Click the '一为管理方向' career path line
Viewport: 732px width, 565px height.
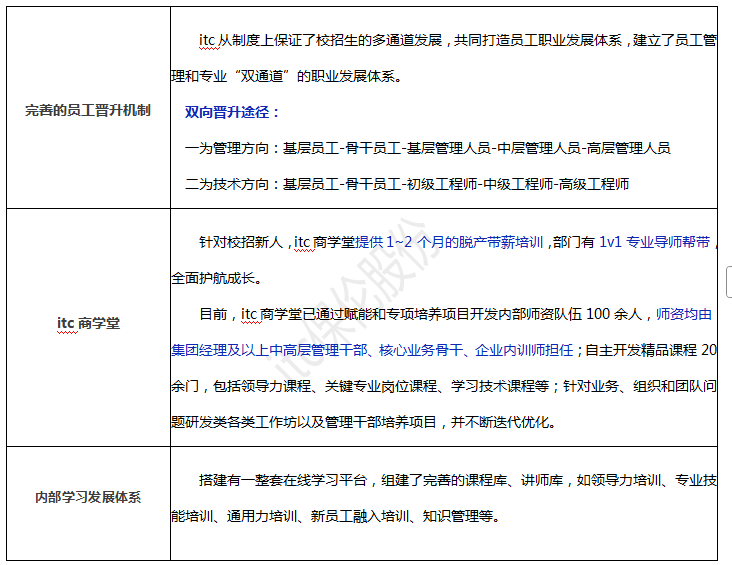pos(428,148)
